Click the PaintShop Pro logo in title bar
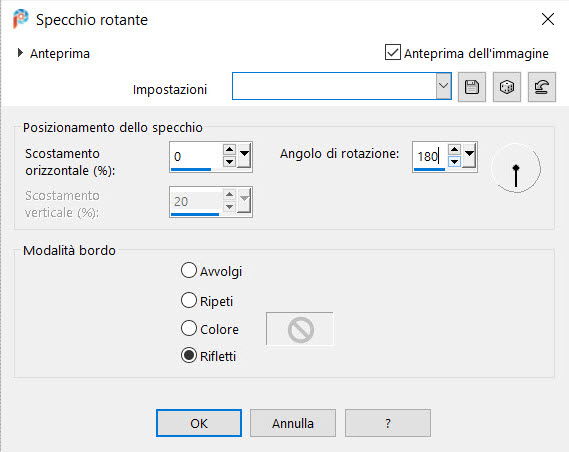The height and width of the screenshot is (452, 569). point(20,19)
